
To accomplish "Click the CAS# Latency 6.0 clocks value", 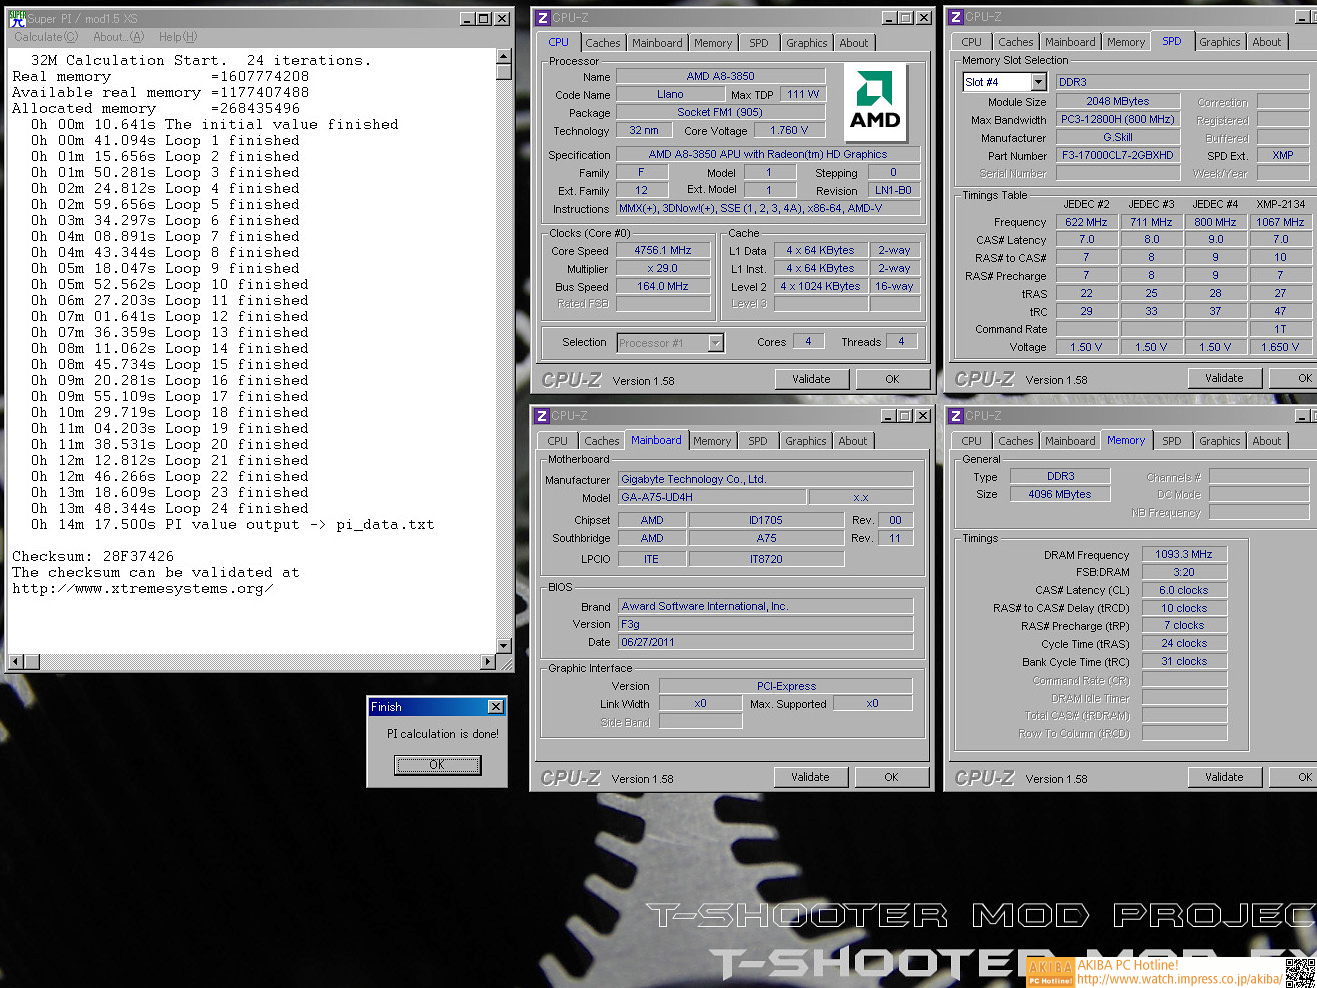I will point(1184,590).
